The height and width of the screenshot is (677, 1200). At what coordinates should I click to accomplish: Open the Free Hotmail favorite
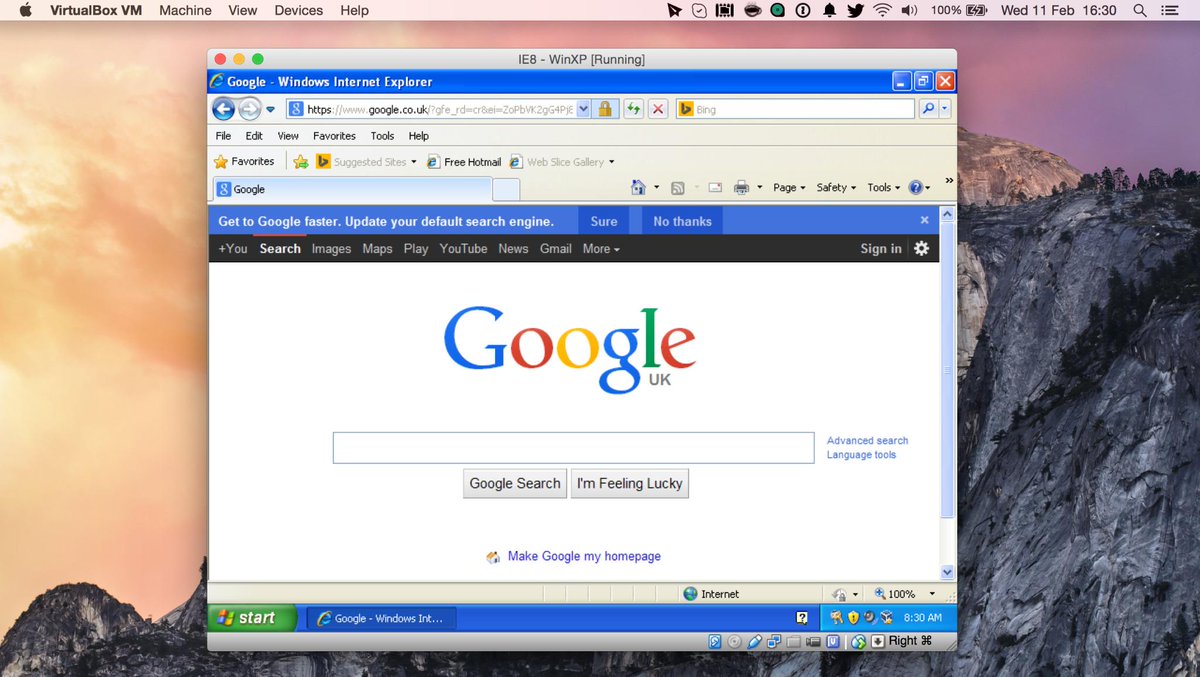pyautogui.click(x=464, y=161)
